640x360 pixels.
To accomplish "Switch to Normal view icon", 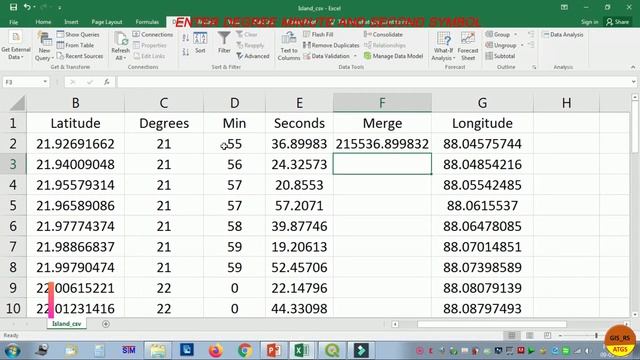I will tap(511, 335).
